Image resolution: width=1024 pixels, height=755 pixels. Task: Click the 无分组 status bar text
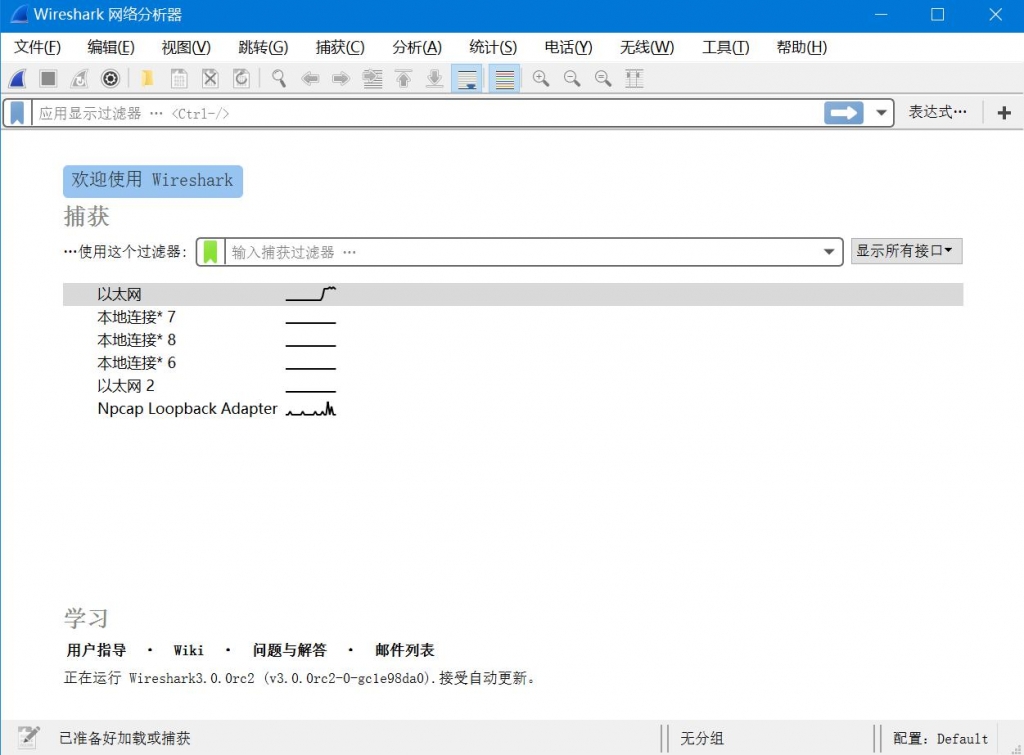tap(702, 739)
